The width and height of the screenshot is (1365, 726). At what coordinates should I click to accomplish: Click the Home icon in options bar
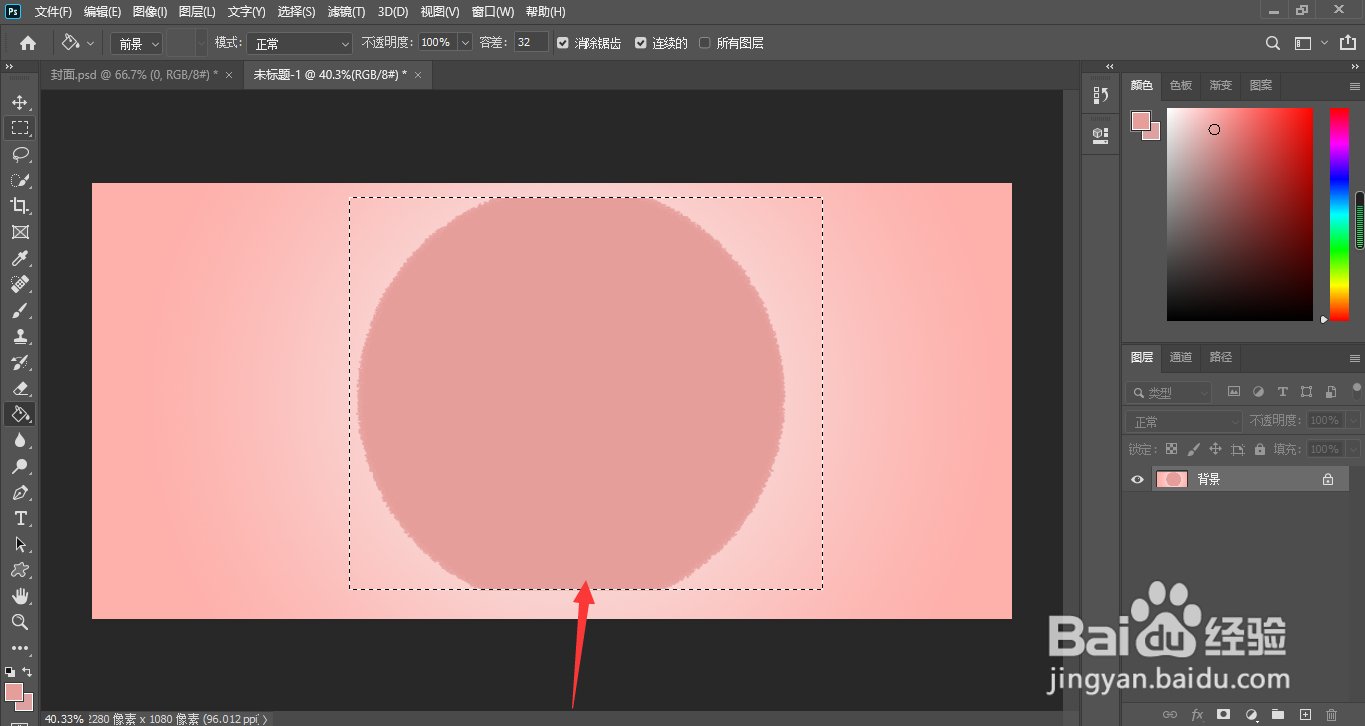(x=28, y=43)
